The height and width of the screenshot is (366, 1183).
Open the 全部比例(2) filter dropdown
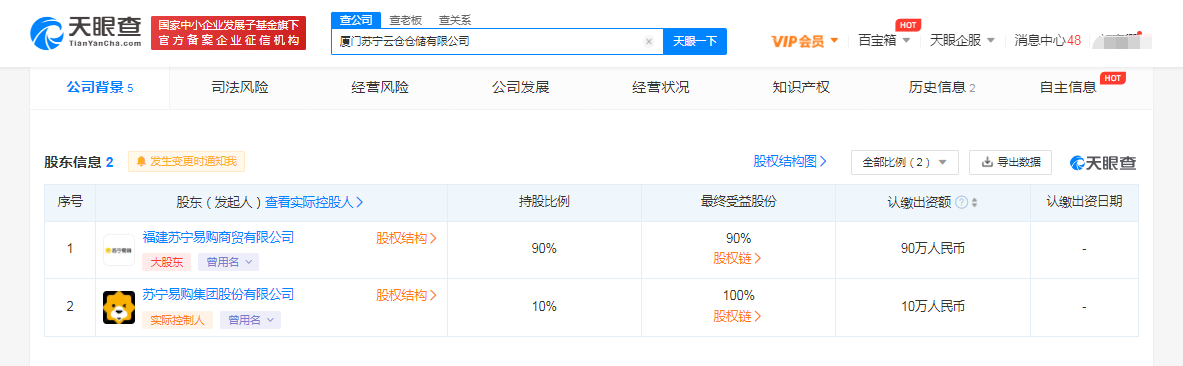click(905, 162)
